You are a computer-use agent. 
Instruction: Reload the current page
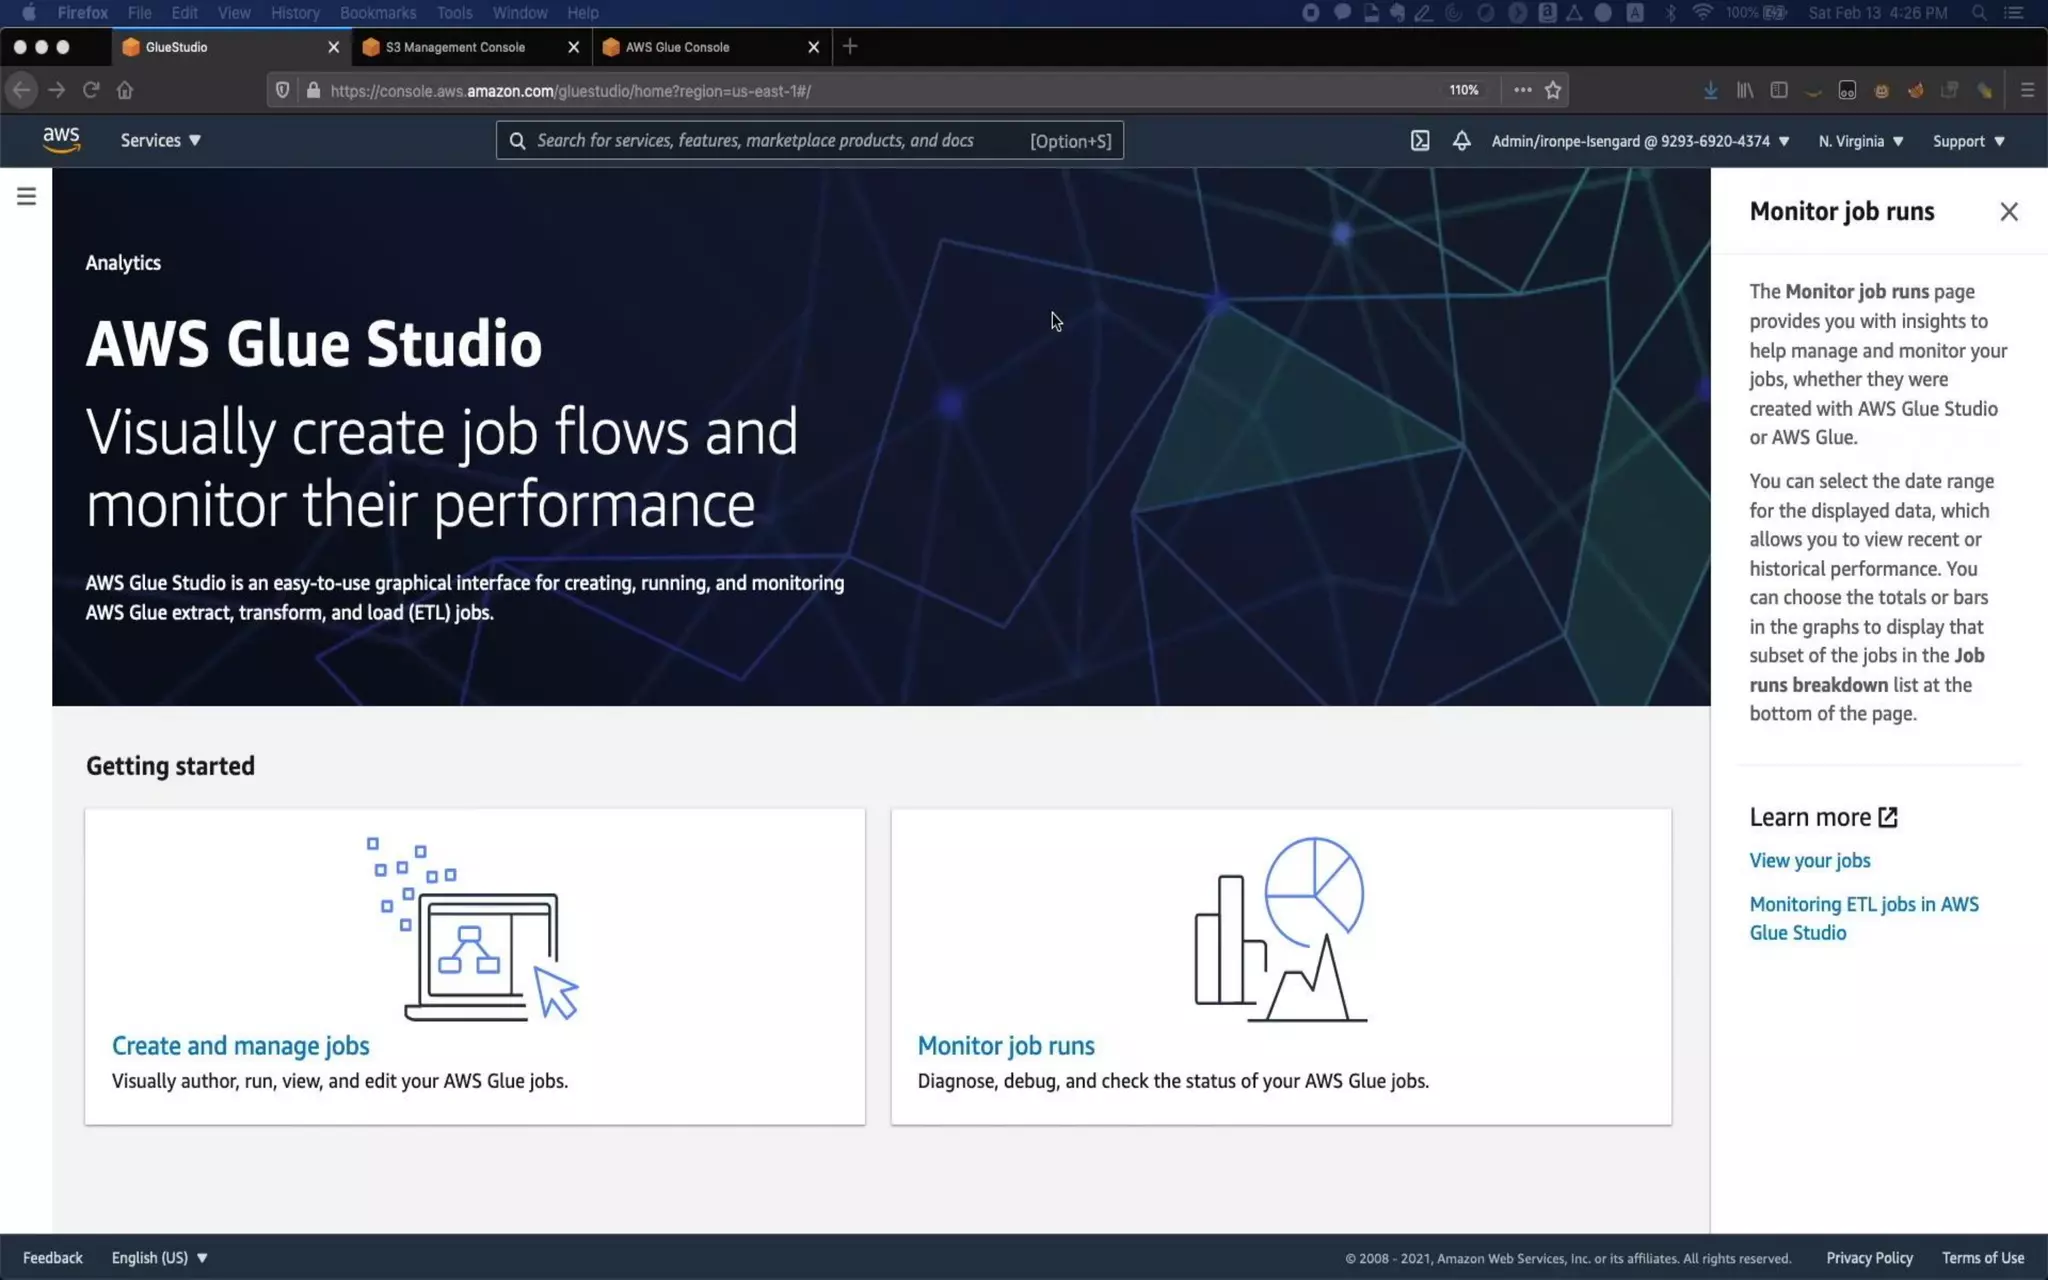click(91, 90)
